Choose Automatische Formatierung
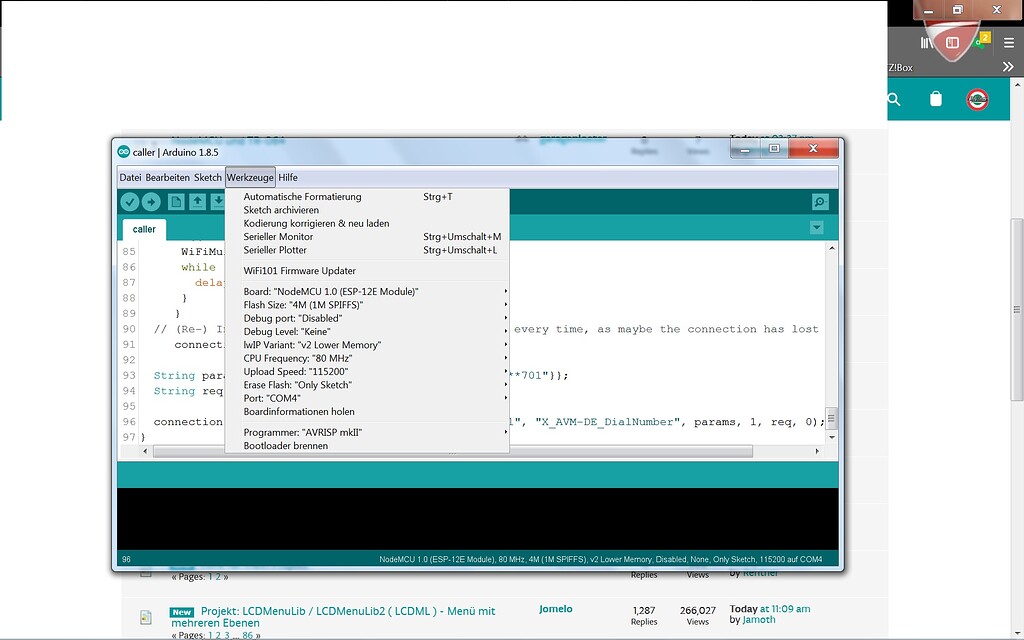 [x=367, y=197]
